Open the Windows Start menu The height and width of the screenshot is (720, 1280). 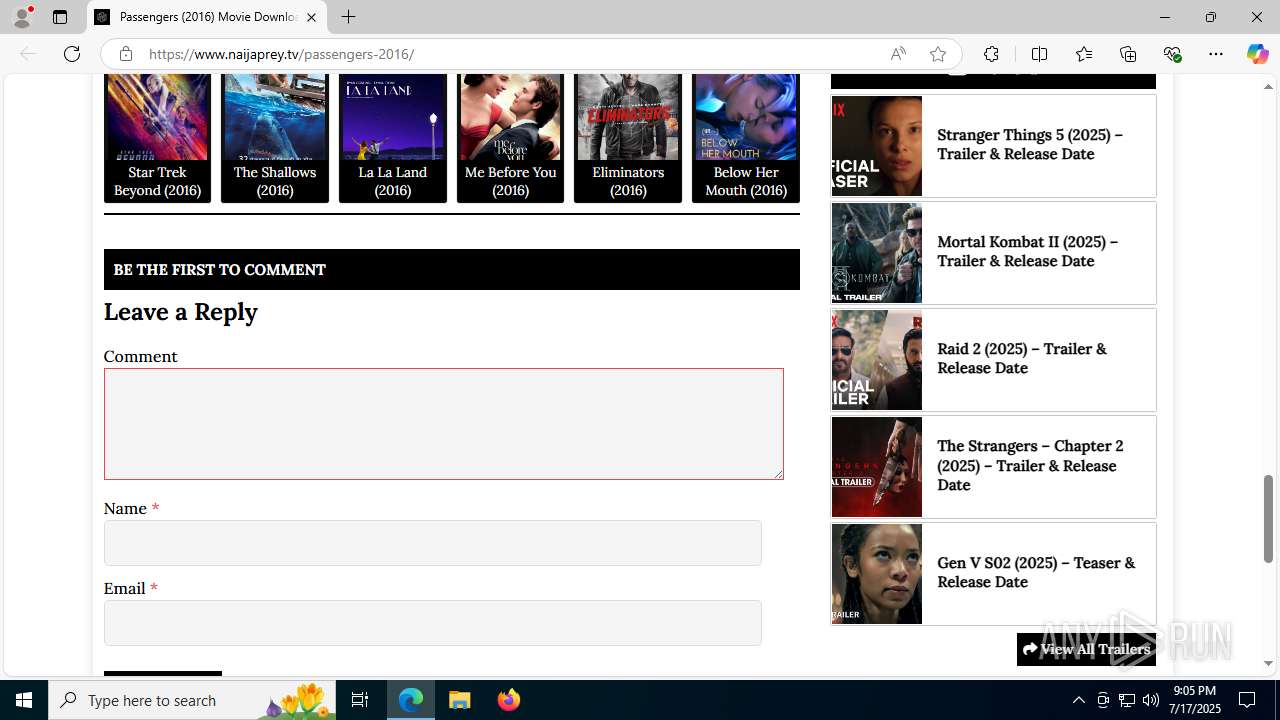pos(24,700)
